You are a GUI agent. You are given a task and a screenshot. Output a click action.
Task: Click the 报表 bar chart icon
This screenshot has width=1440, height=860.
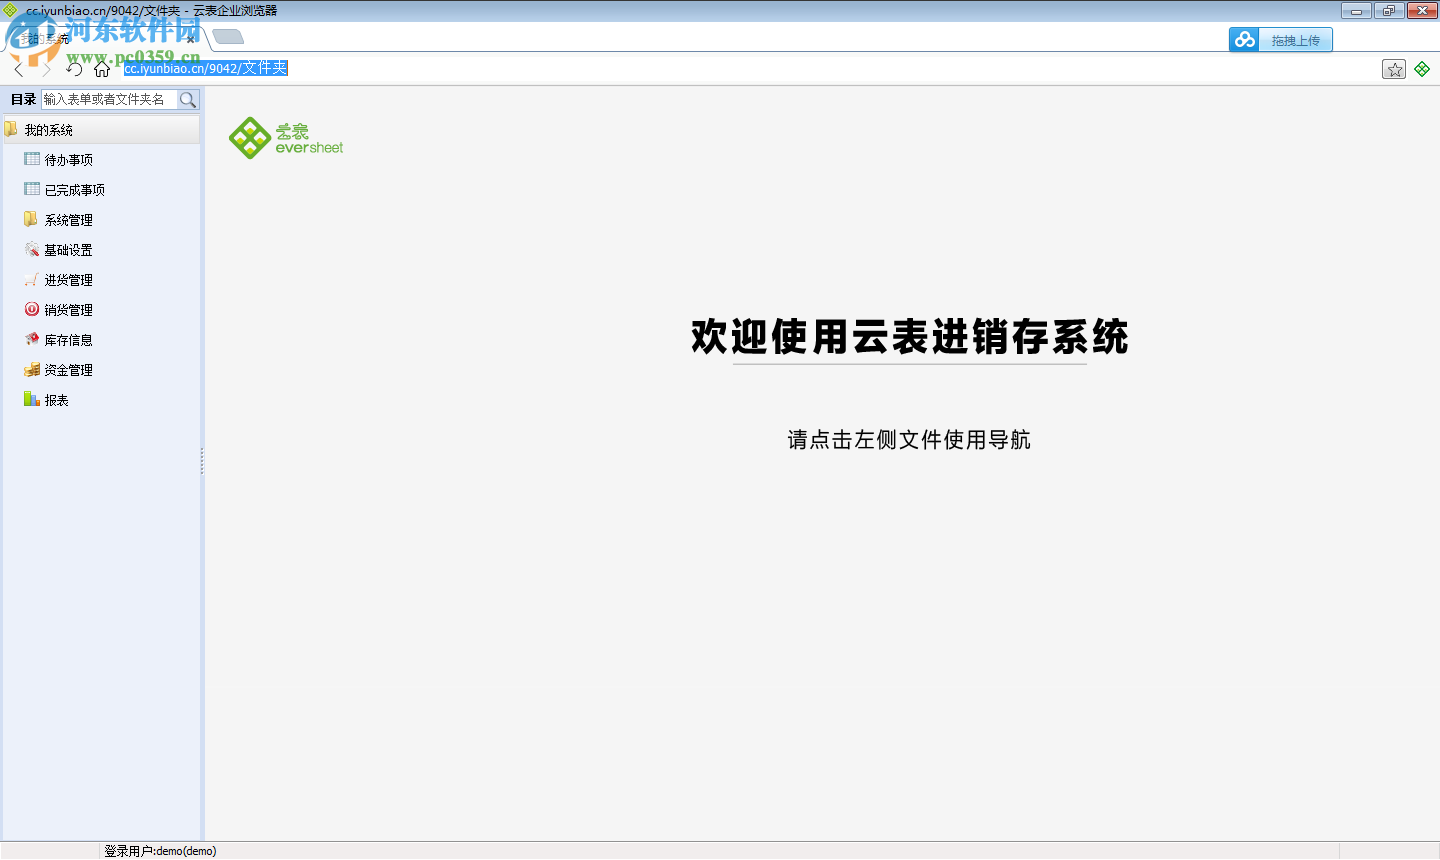click(32, 399)
